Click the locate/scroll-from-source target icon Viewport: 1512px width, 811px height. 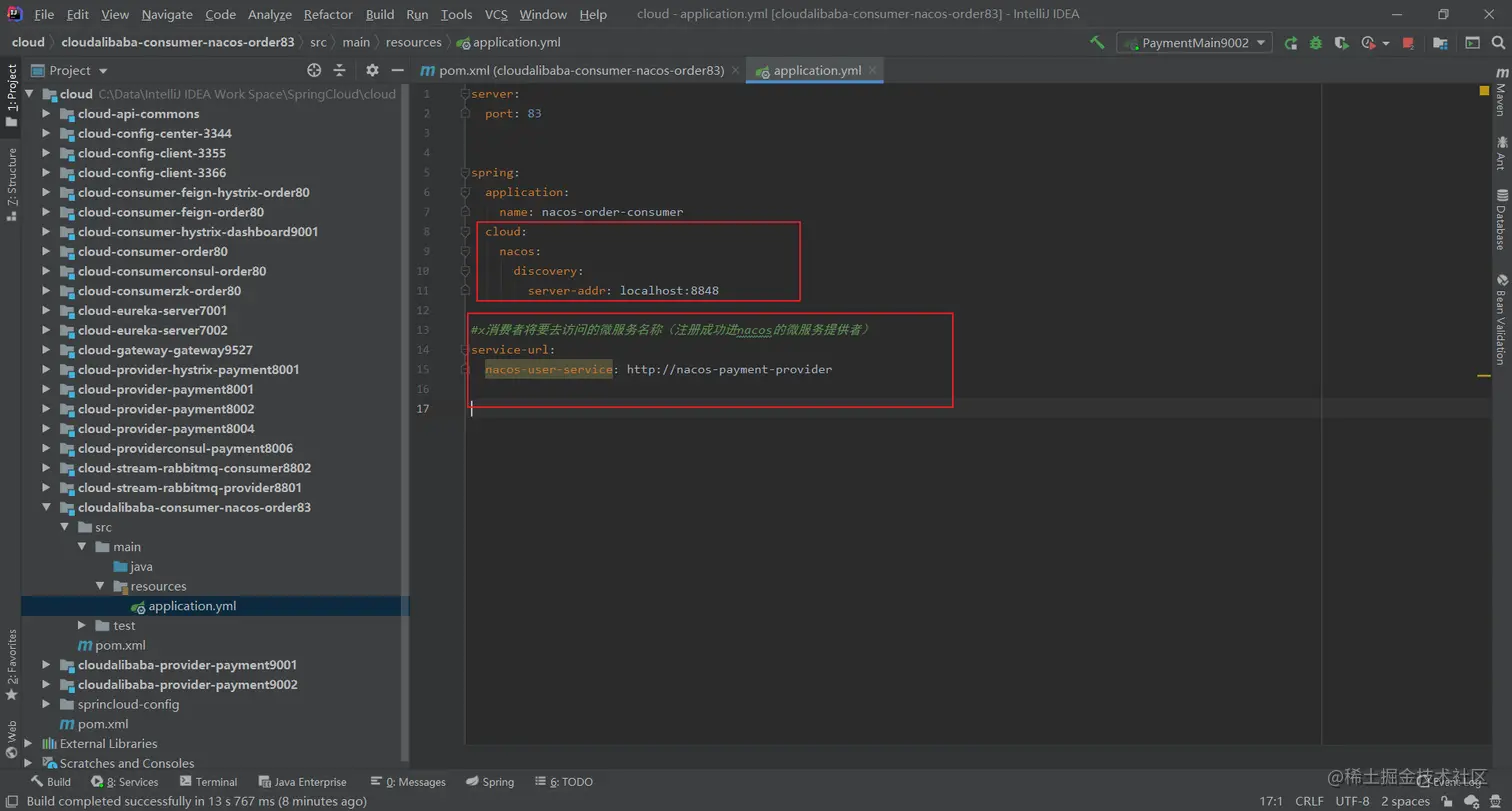(314, 70)
